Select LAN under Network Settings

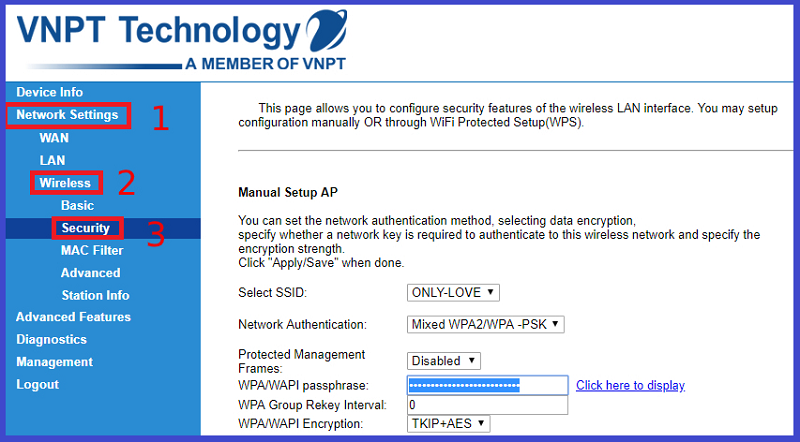click(52, 160)
